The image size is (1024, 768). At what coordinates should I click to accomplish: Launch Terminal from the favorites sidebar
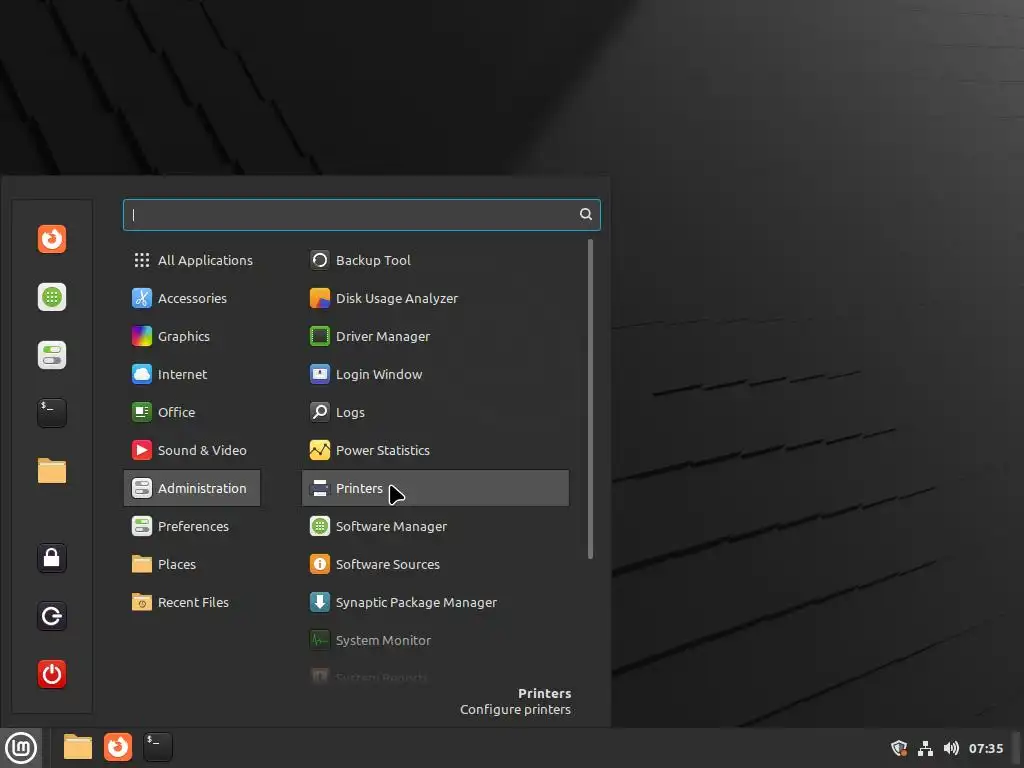[52, 413]
